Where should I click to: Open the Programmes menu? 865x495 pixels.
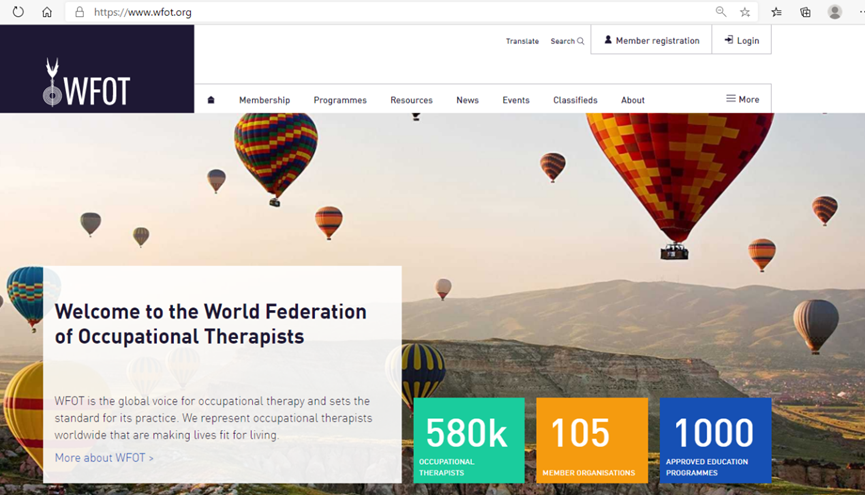coord(340,100)
